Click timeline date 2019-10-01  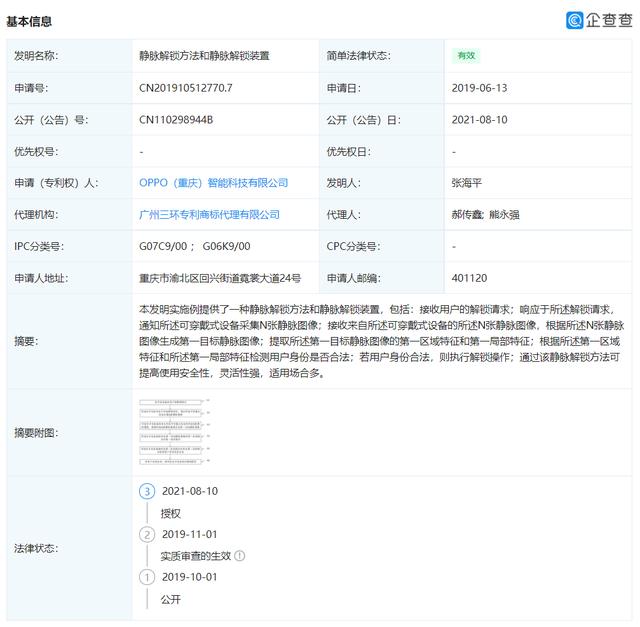(x=190, y=577)
